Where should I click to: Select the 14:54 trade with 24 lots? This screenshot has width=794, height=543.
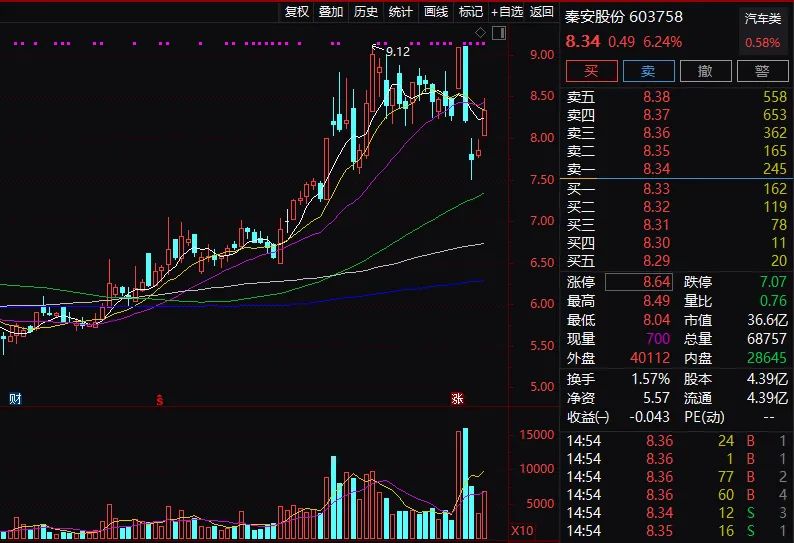[676, 441]
